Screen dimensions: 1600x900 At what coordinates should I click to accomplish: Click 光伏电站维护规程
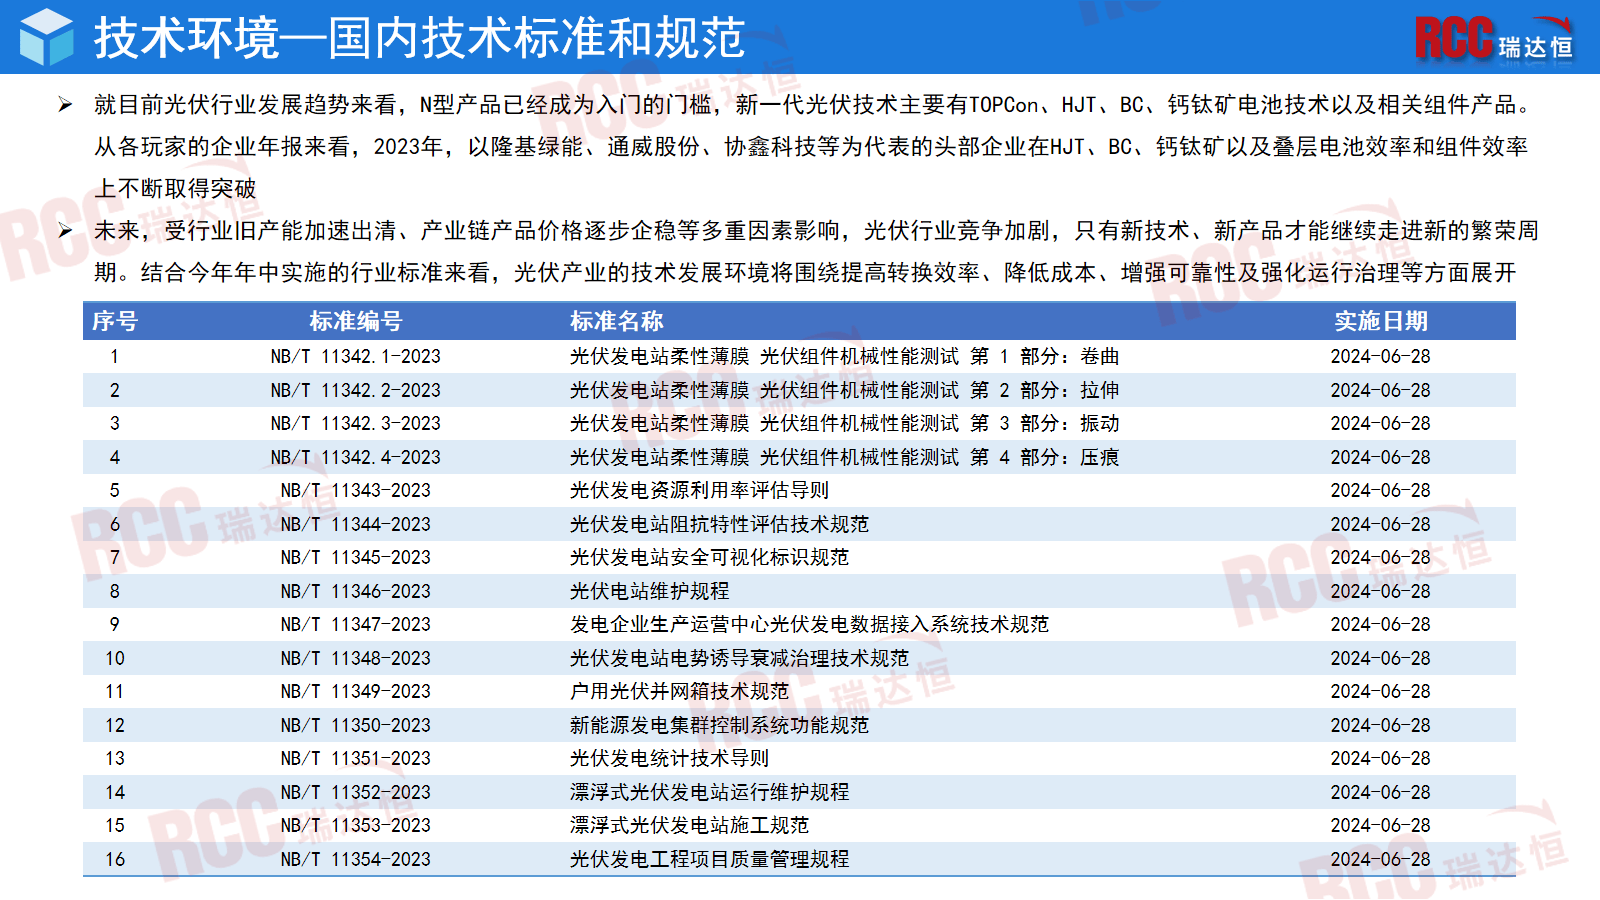[650, 591]
